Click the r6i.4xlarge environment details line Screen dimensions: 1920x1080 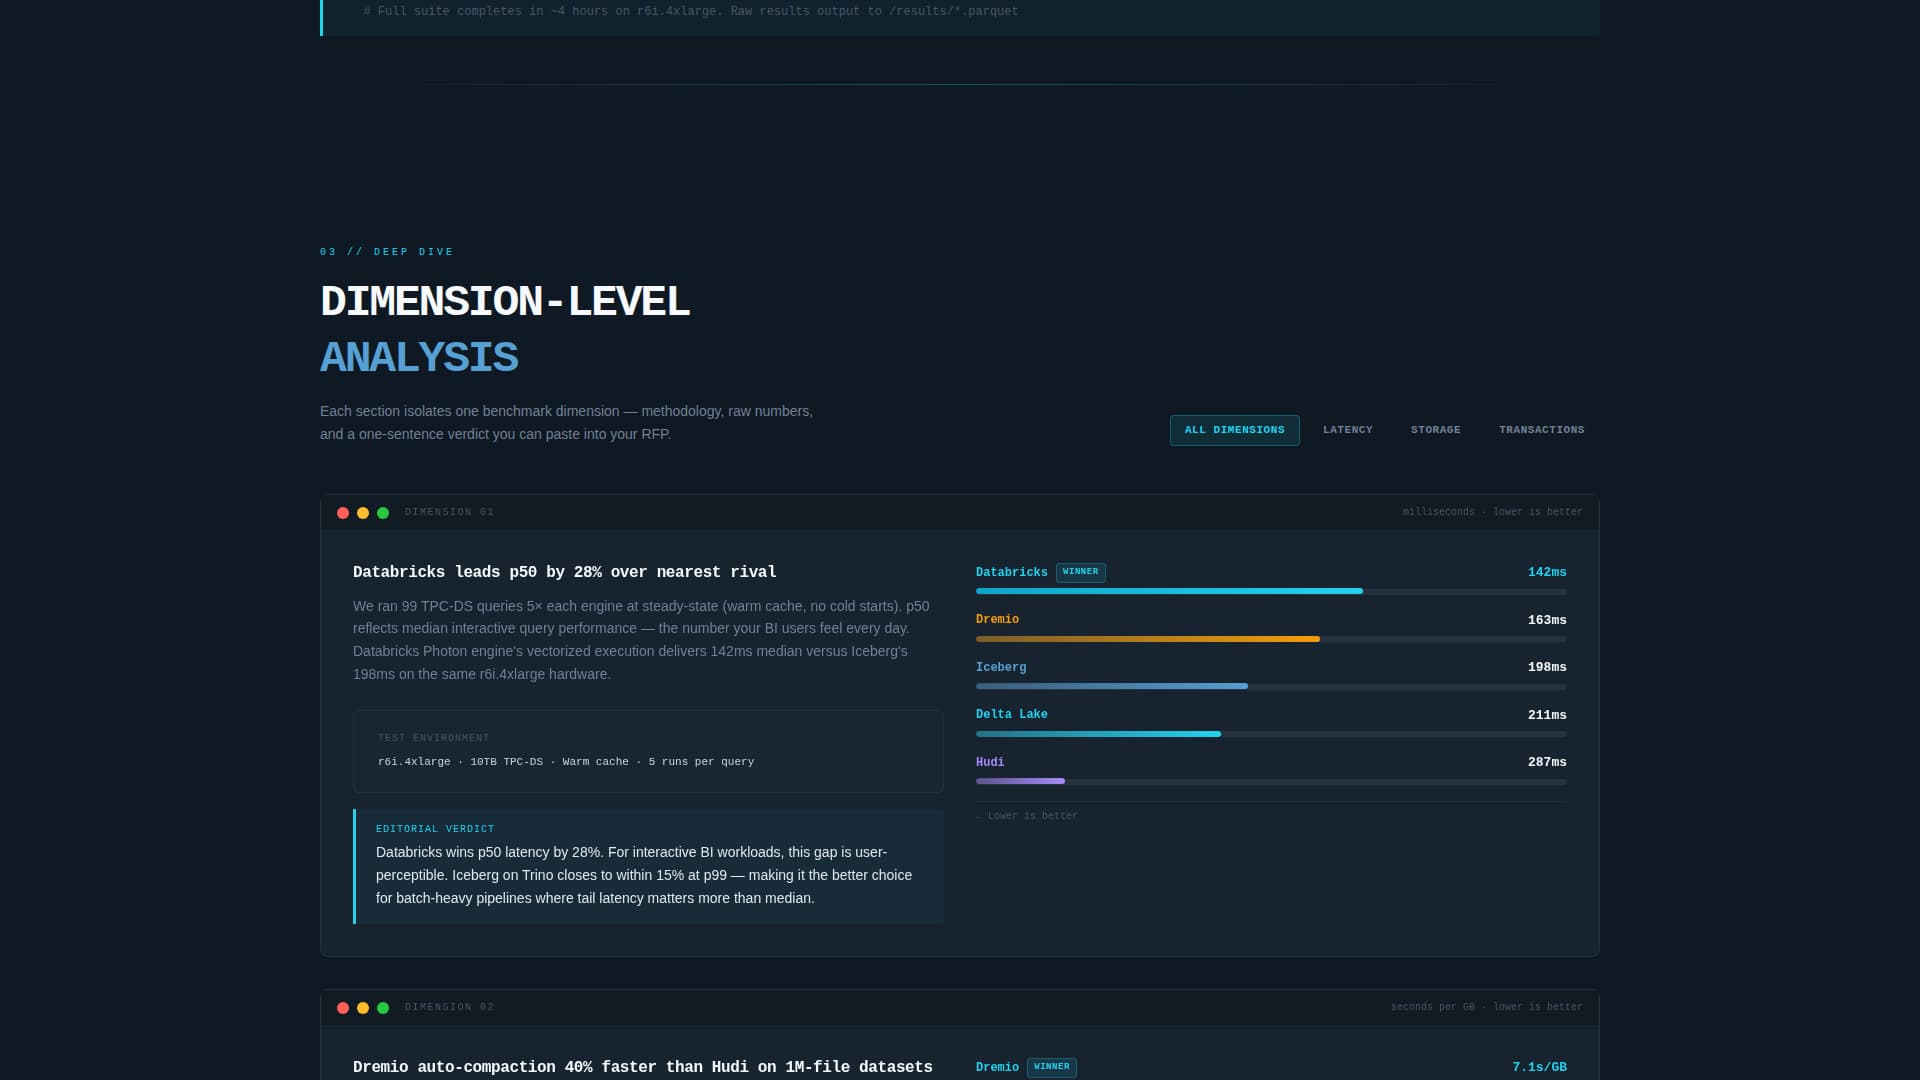(566, 762)
